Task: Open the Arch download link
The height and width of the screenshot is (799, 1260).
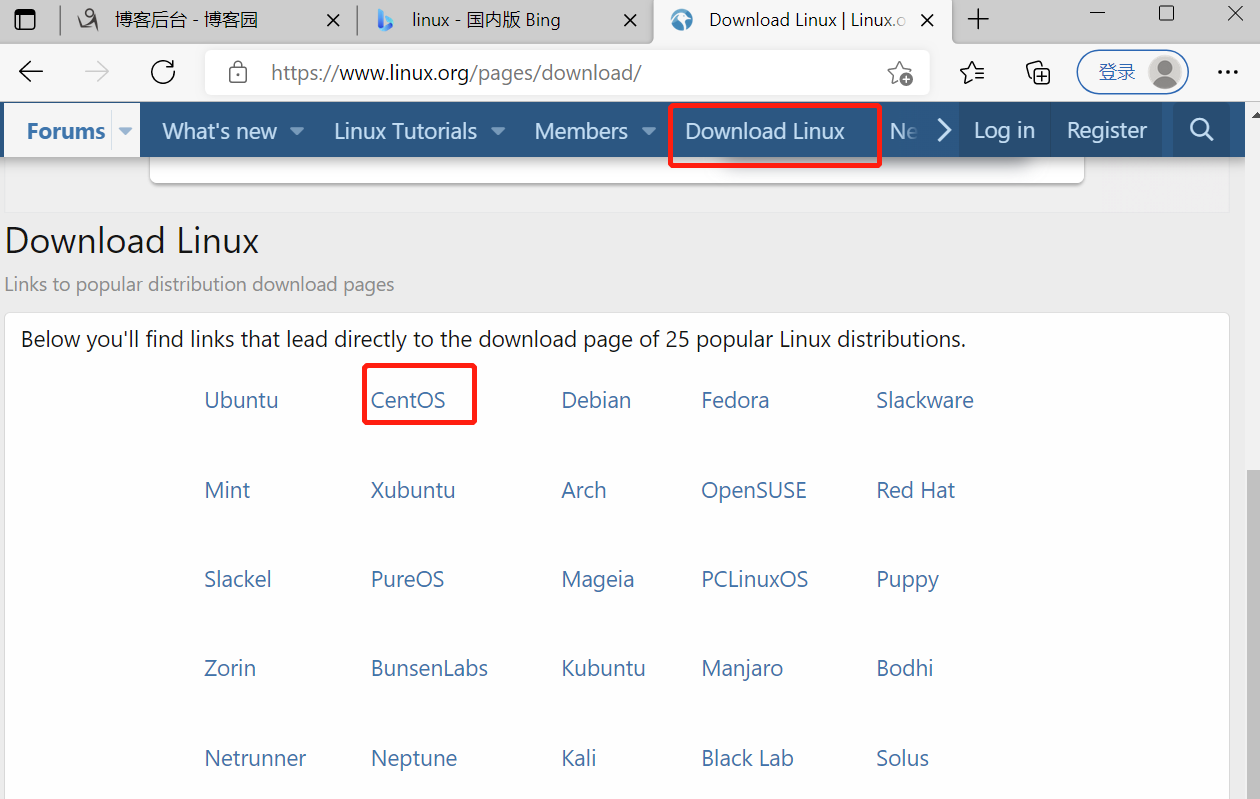Action: [584, 490]
